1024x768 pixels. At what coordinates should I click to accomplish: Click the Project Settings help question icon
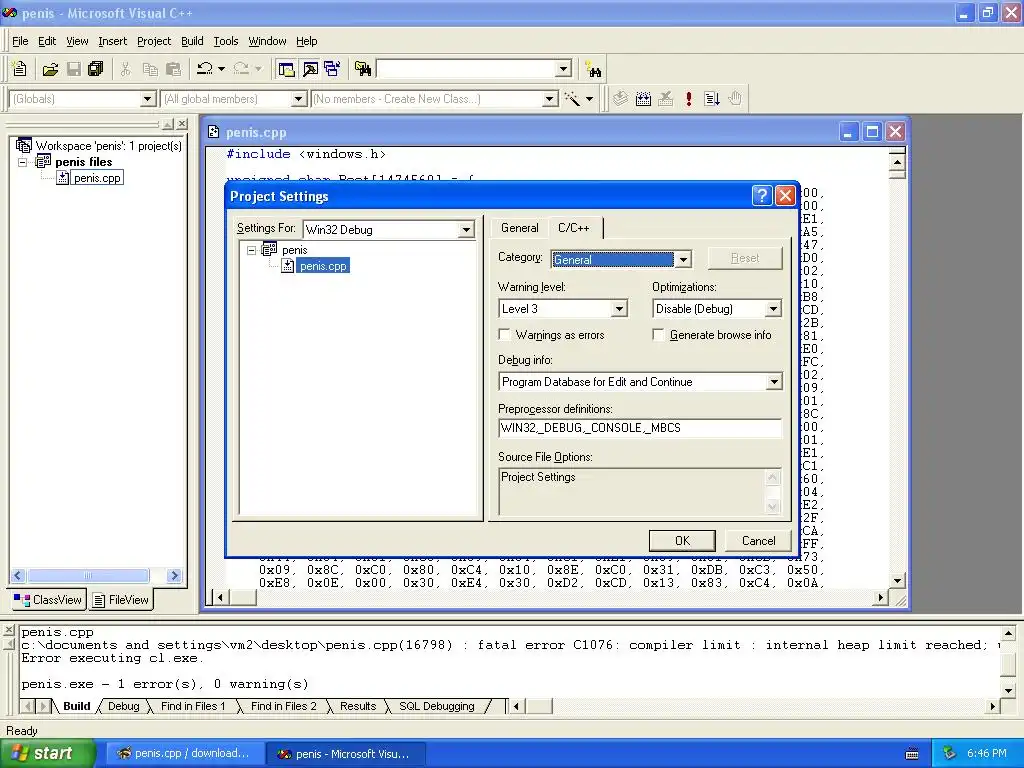point(761,195)
